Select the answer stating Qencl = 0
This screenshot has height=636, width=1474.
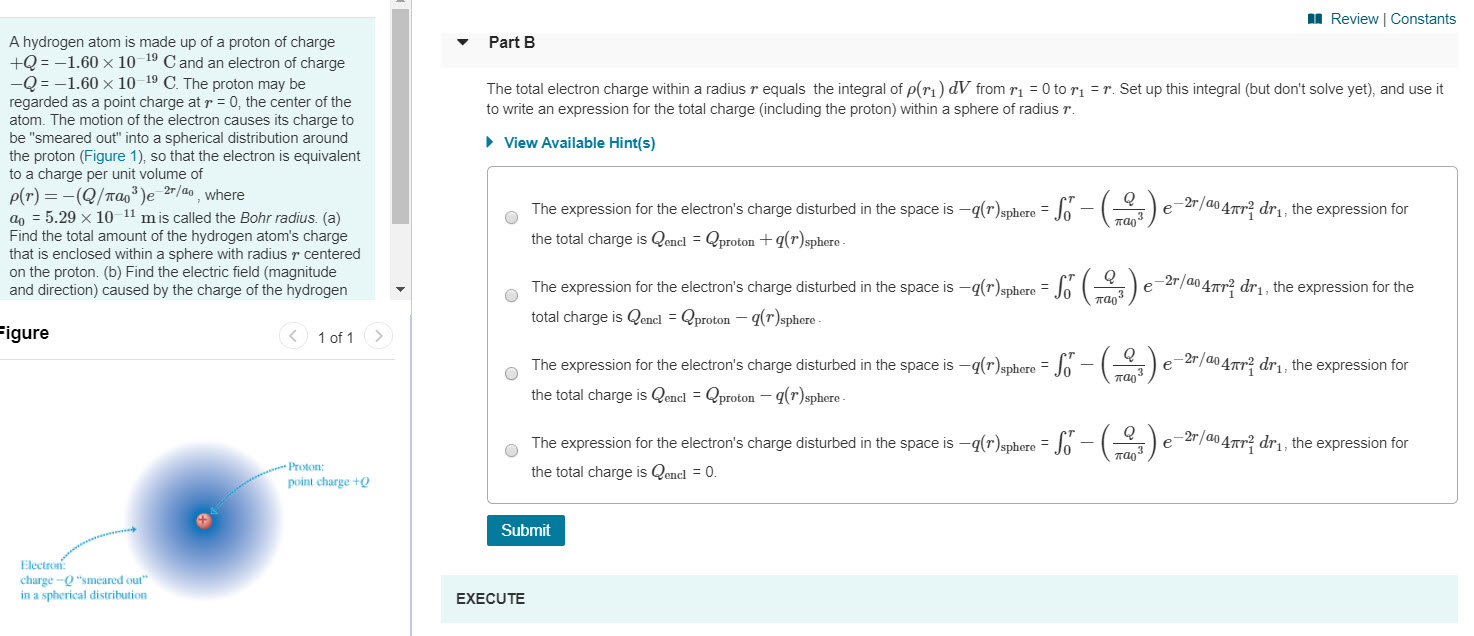tap(511, 450)
